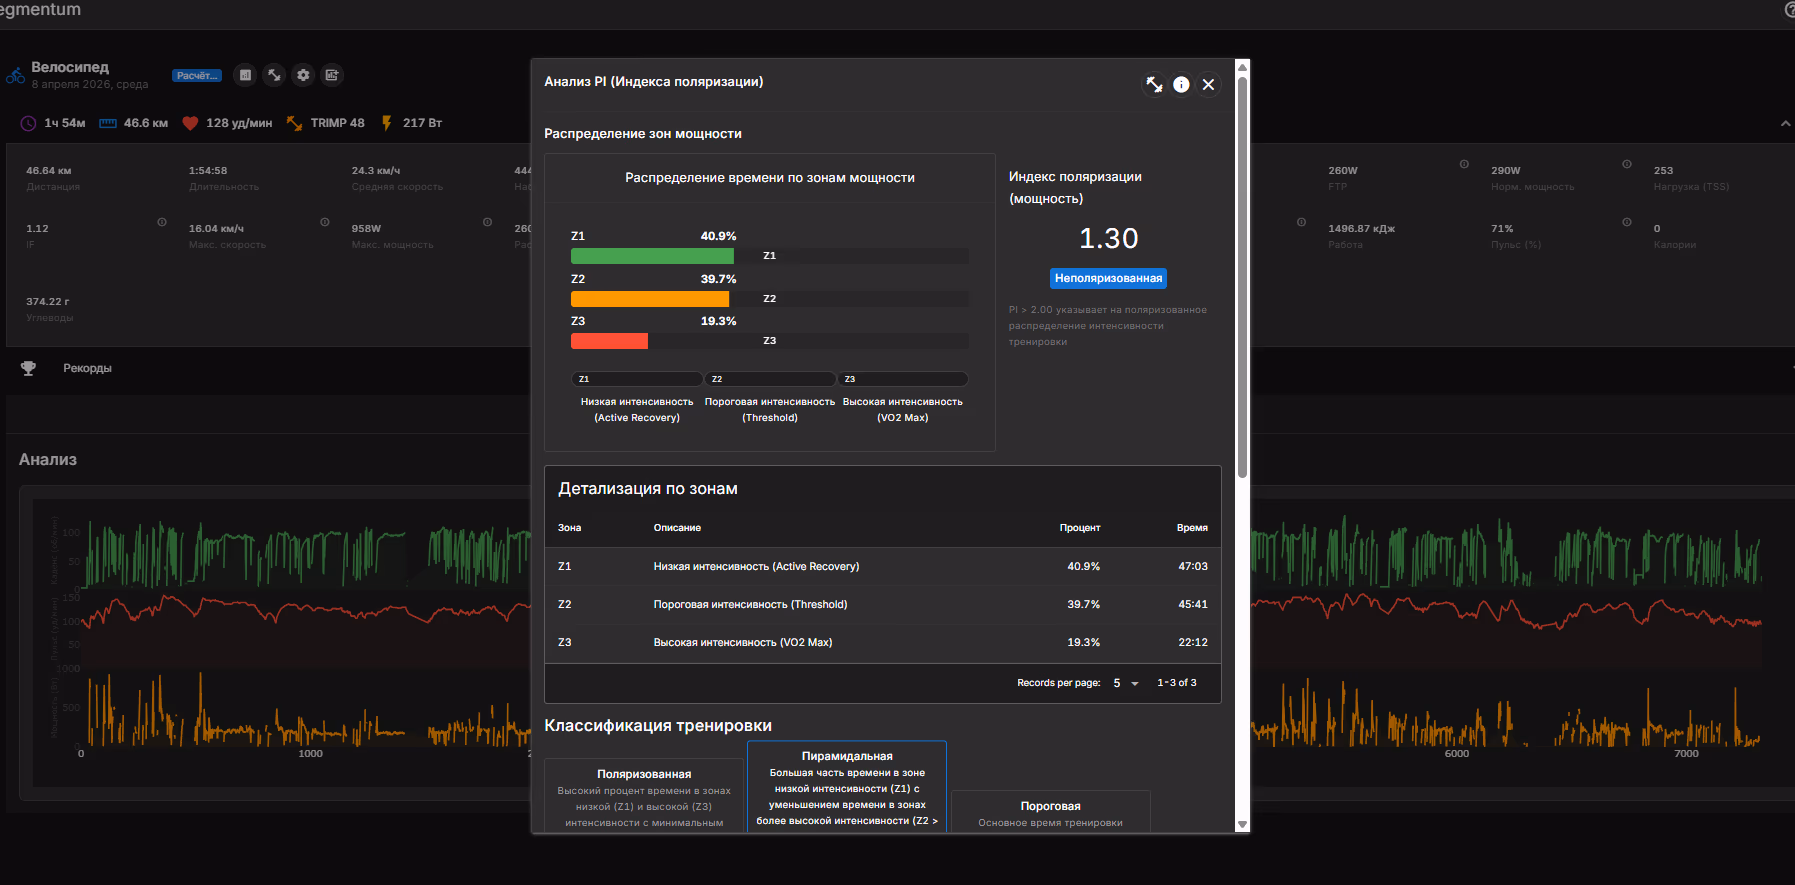Select the Поляризованная classification card
1795x885 pixels.
644,796
